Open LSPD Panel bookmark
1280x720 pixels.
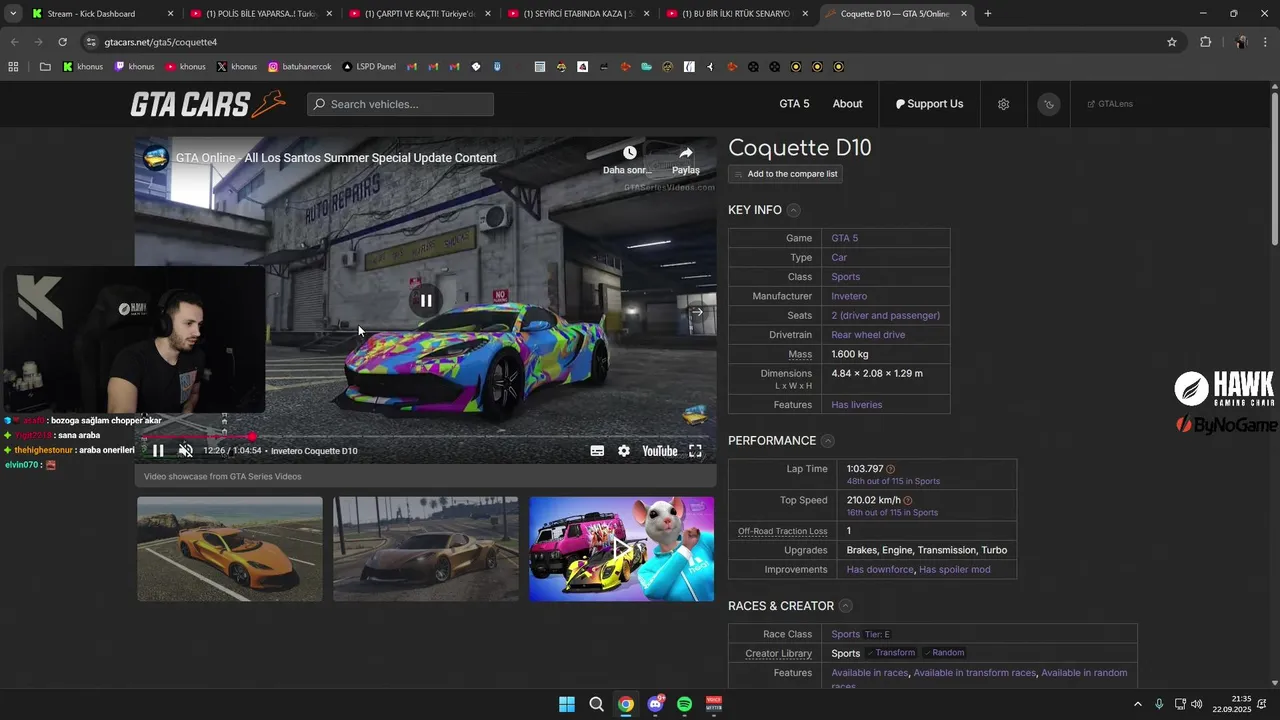pos(369,67)
